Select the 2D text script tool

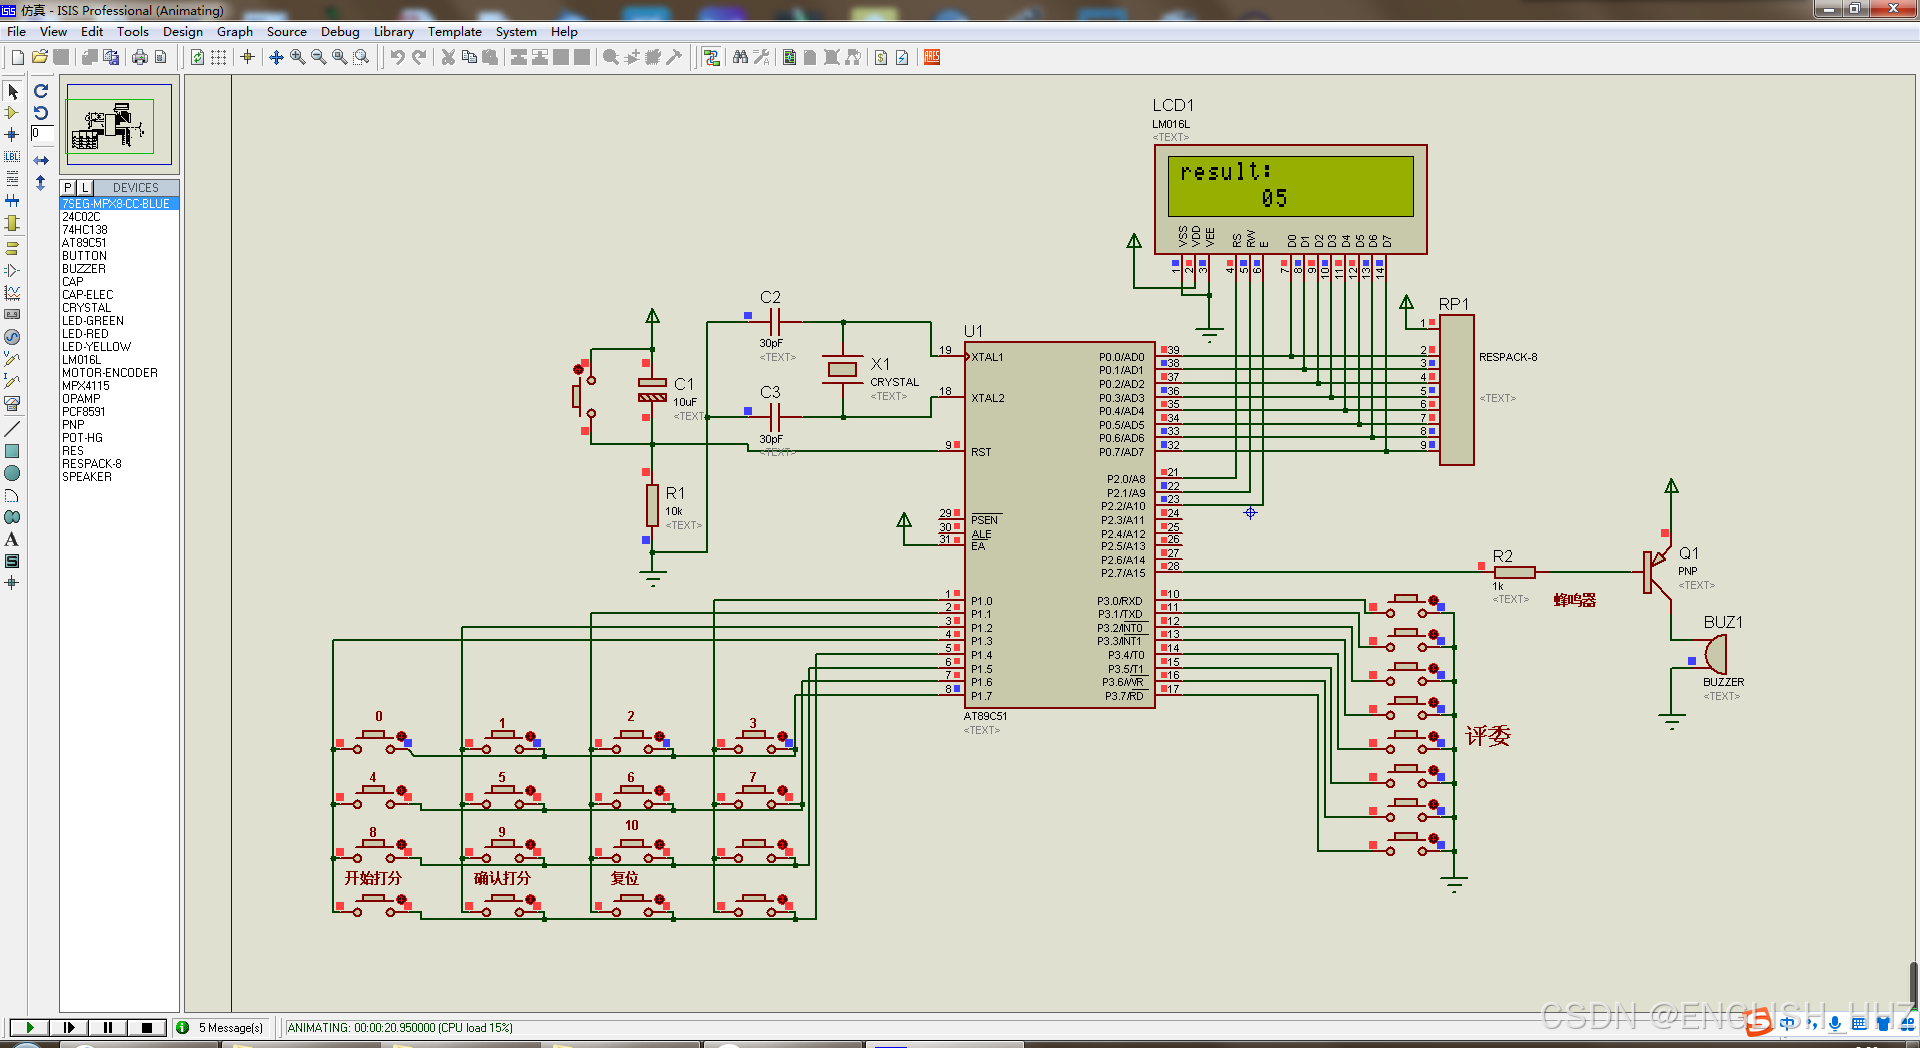(12, 539)
